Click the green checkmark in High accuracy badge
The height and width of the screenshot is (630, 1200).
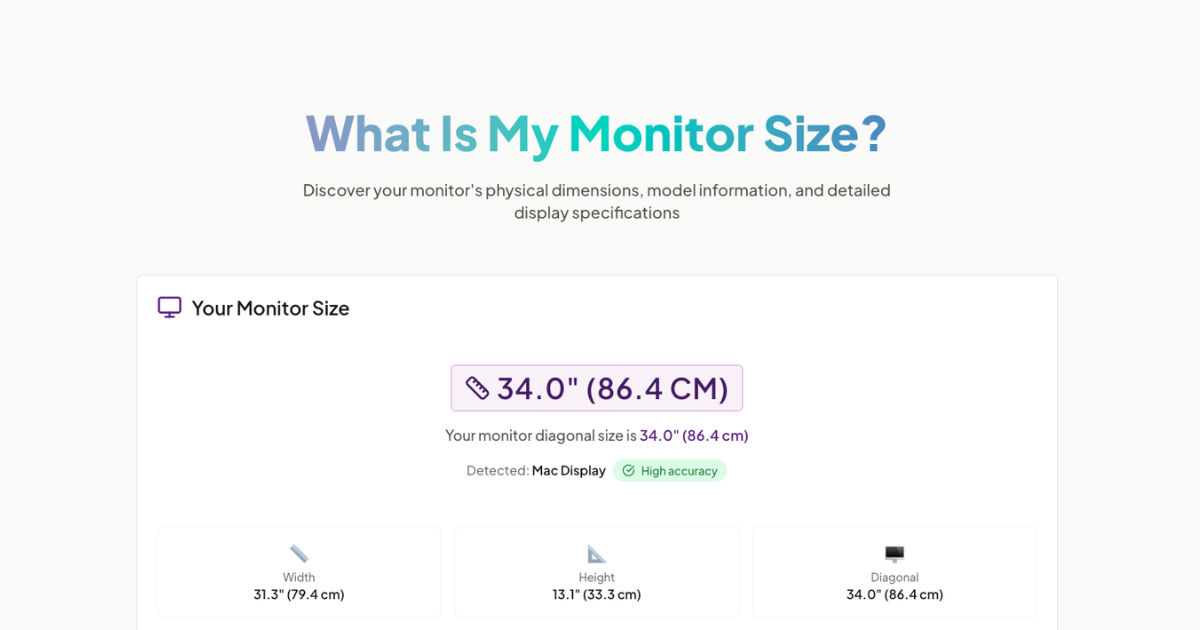(x=628, y=470)
